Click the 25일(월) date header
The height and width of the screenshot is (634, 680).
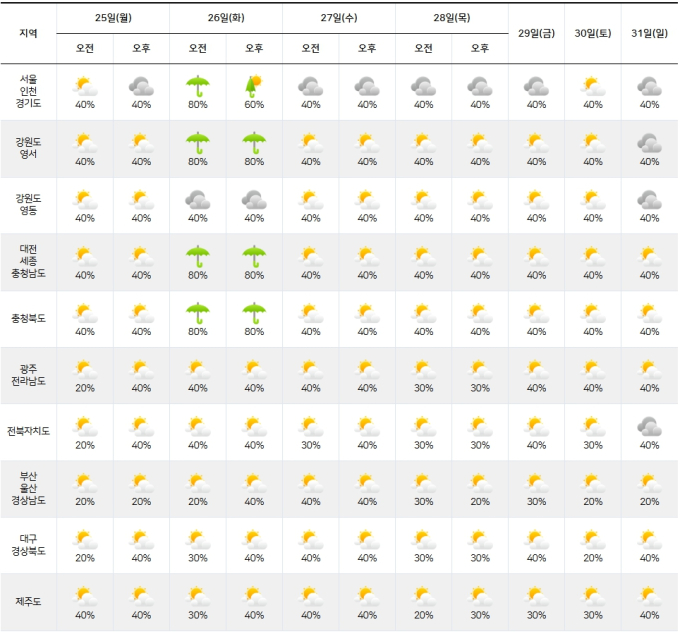(113, 18)
